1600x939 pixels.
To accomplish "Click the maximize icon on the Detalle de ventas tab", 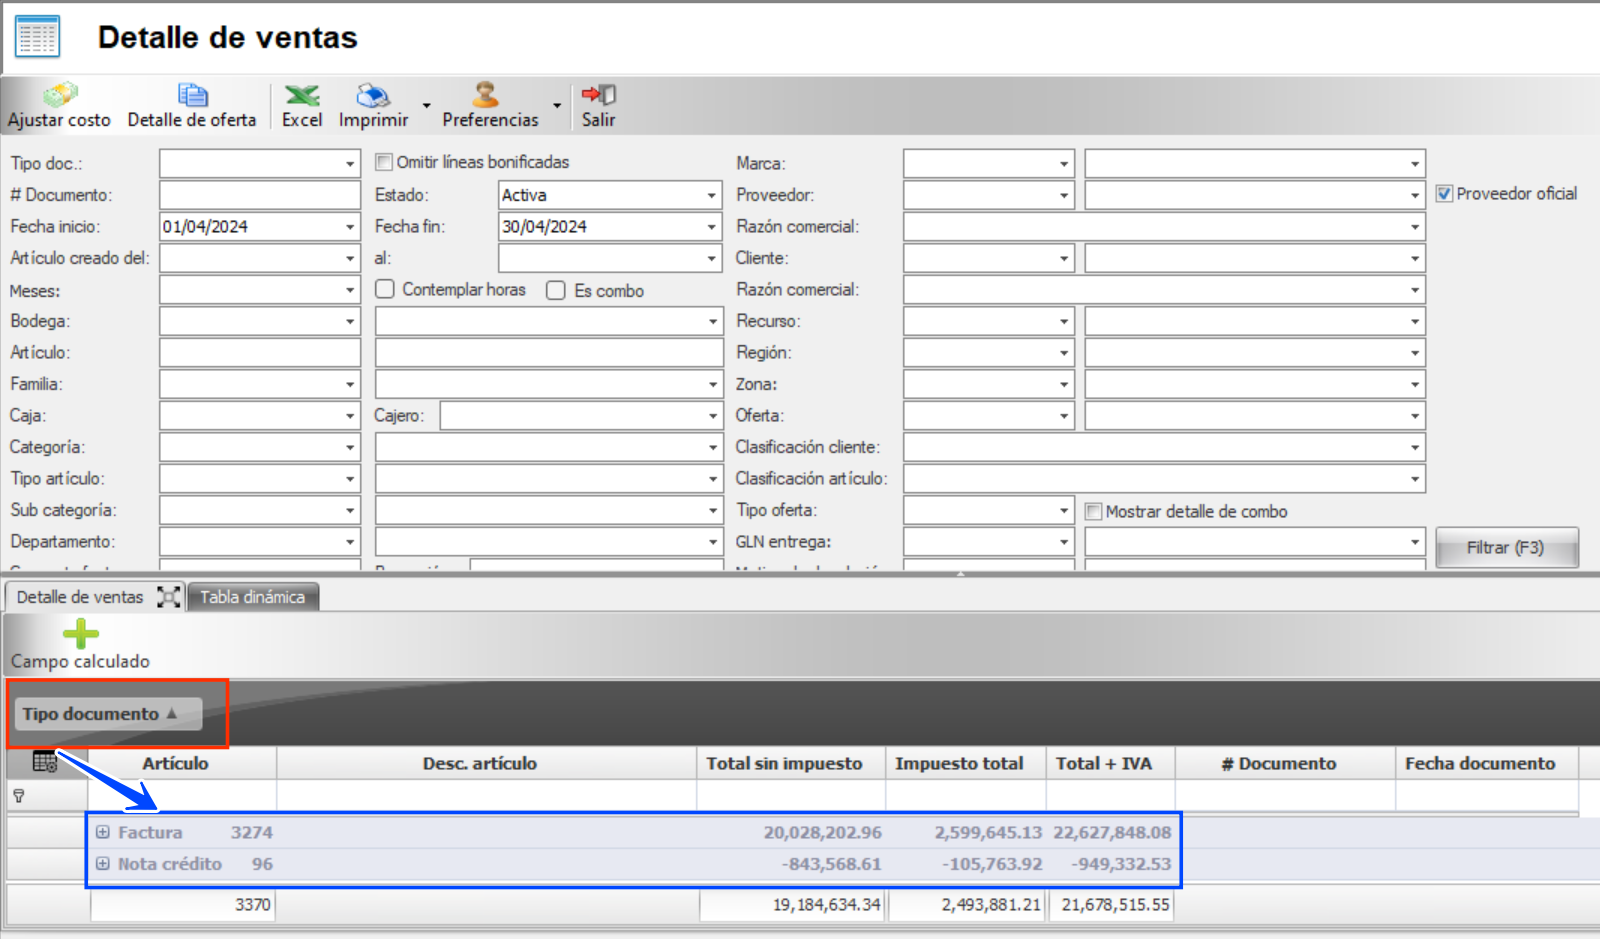I will point(169,598).
